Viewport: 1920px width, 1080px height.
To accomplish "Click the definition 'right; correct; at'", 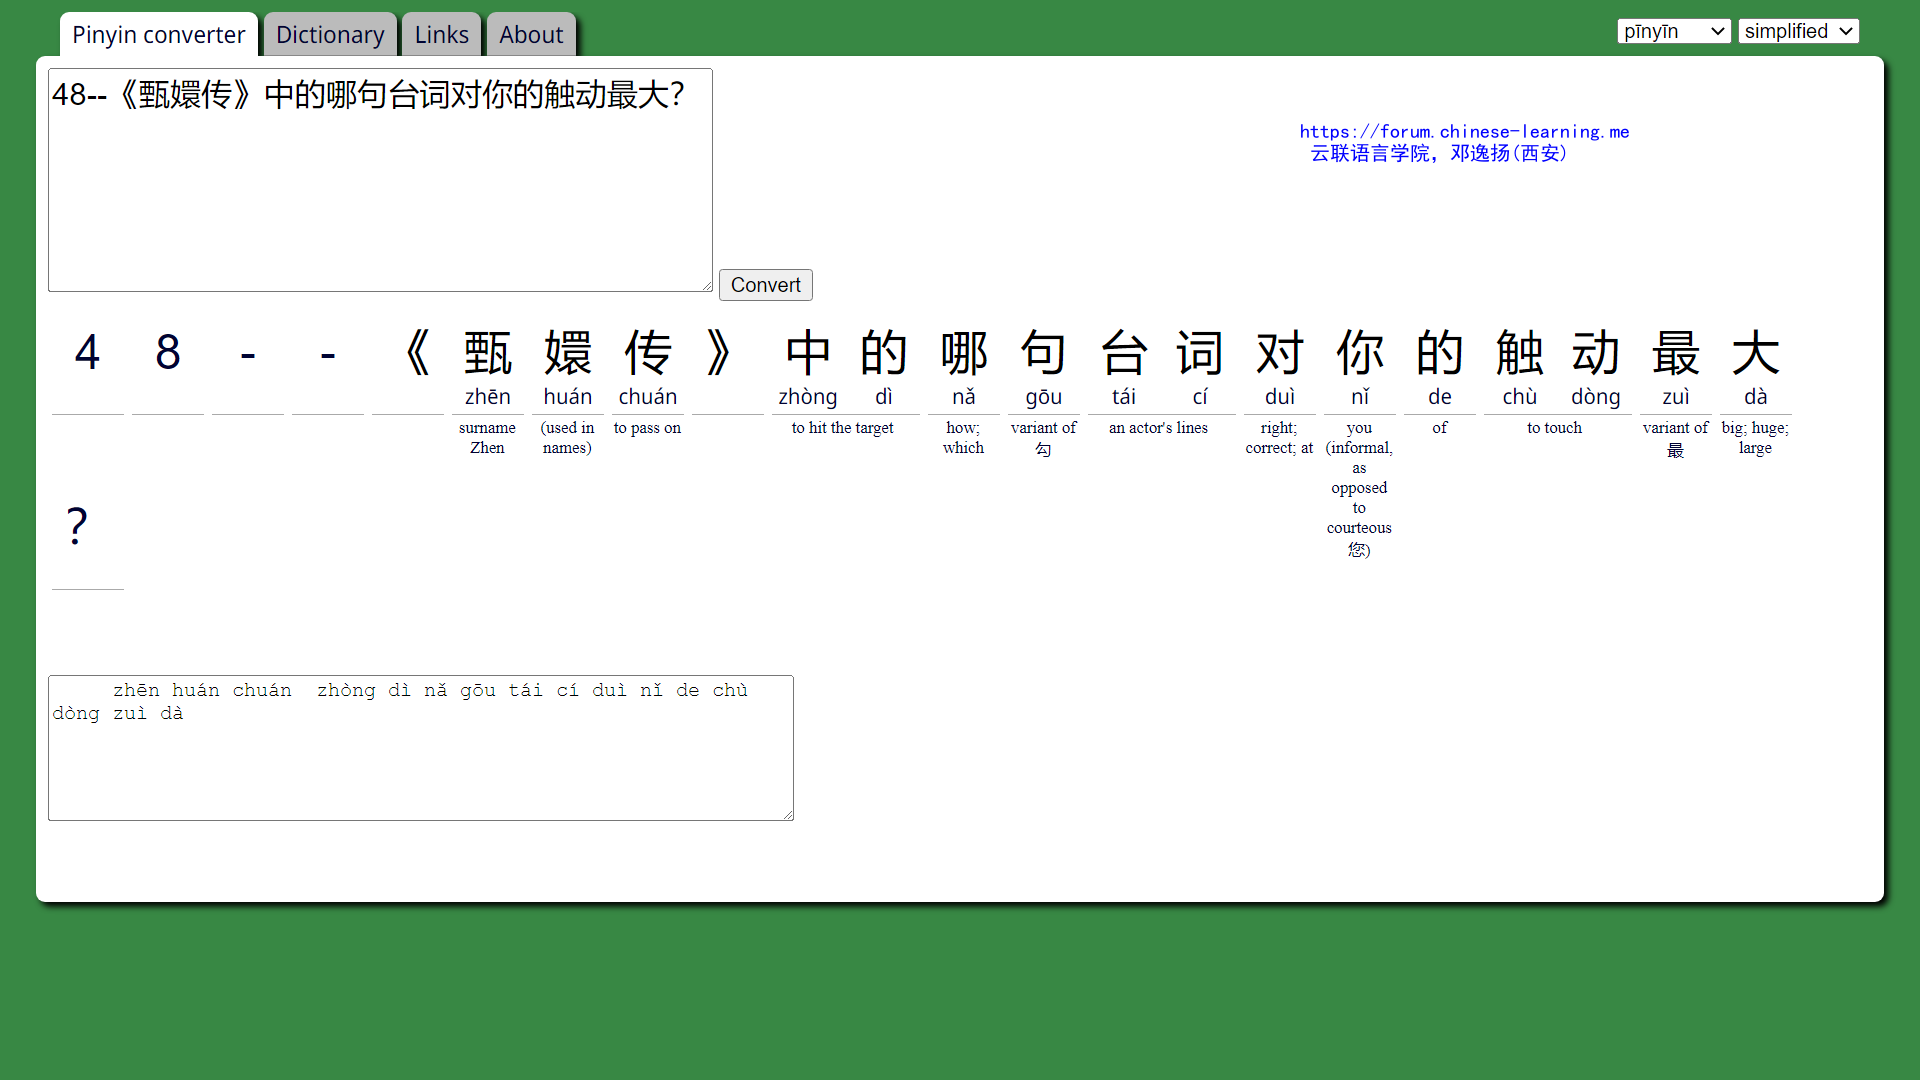I will [x=1280, y=438].
